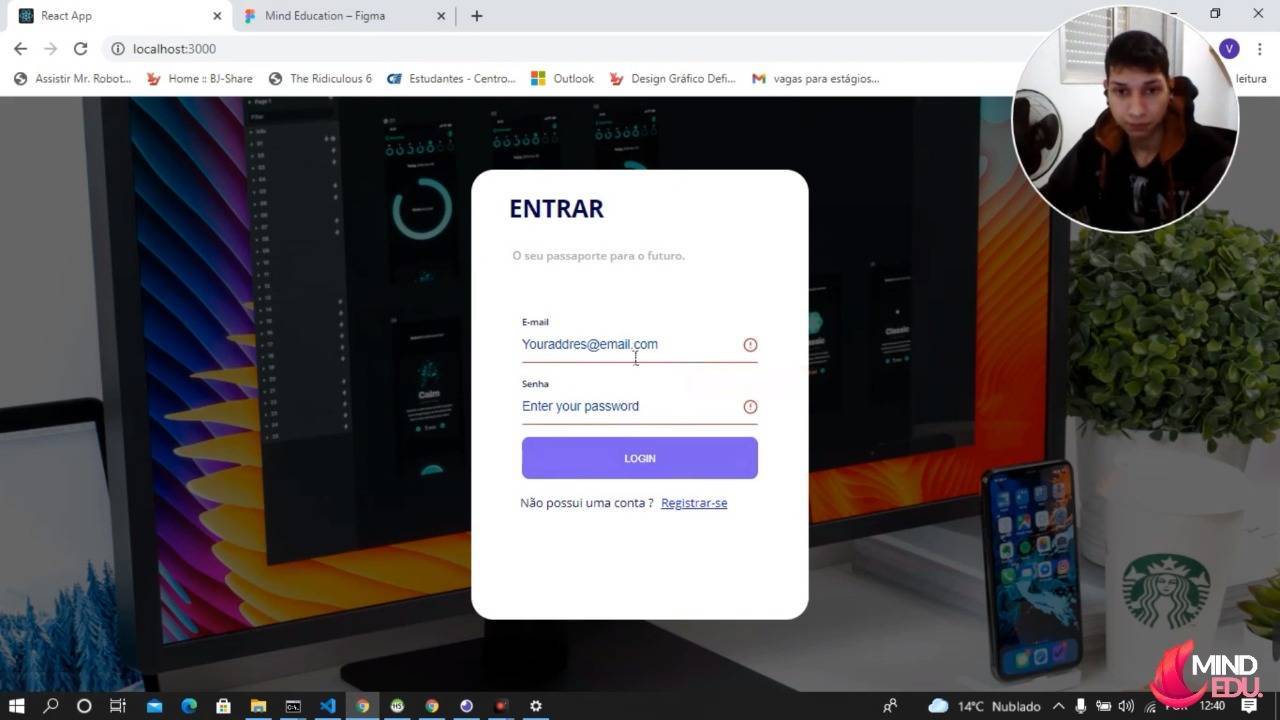Open the 'vagas para estágios' bookmark folder
1280x720 pixels.
[x=818, y=78]
